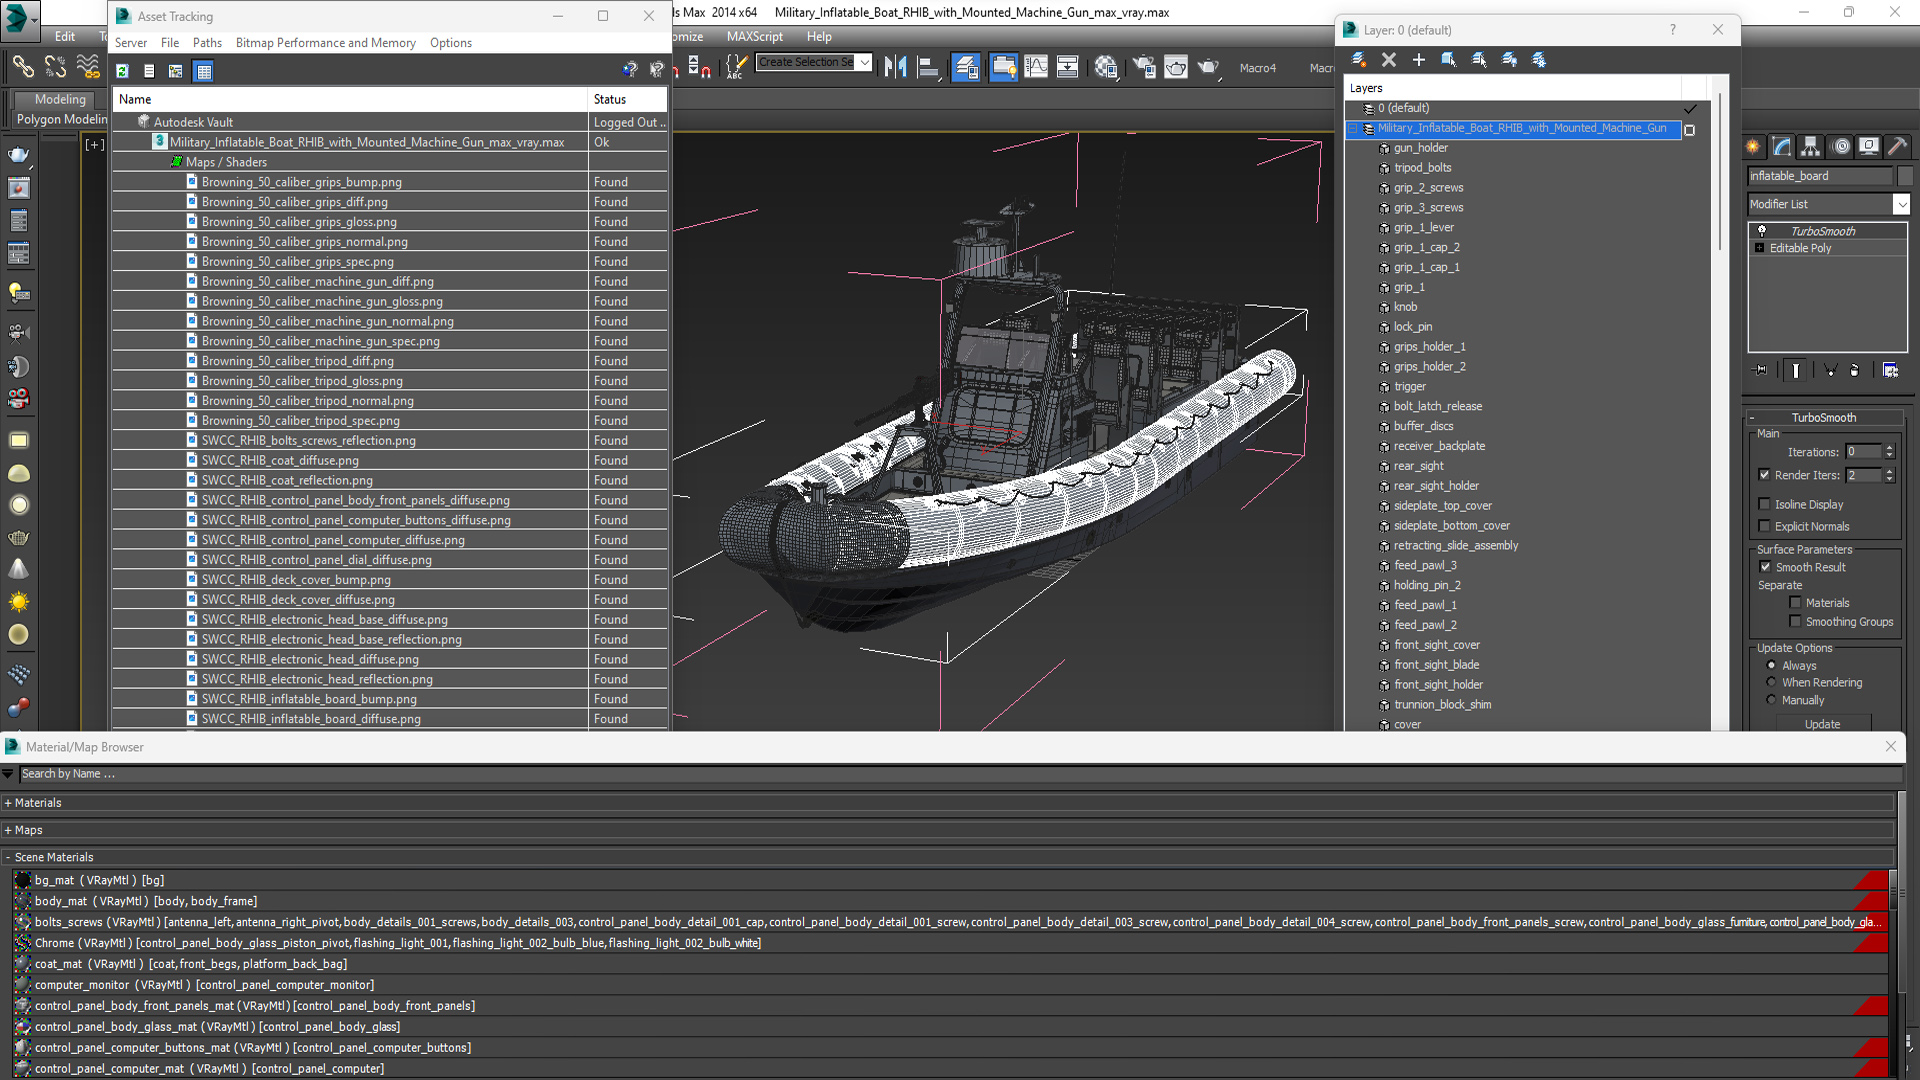Click the Update button in TurboSmooth
The height and width of the screenshot is (1080, 1920).
pos(1821,724)
